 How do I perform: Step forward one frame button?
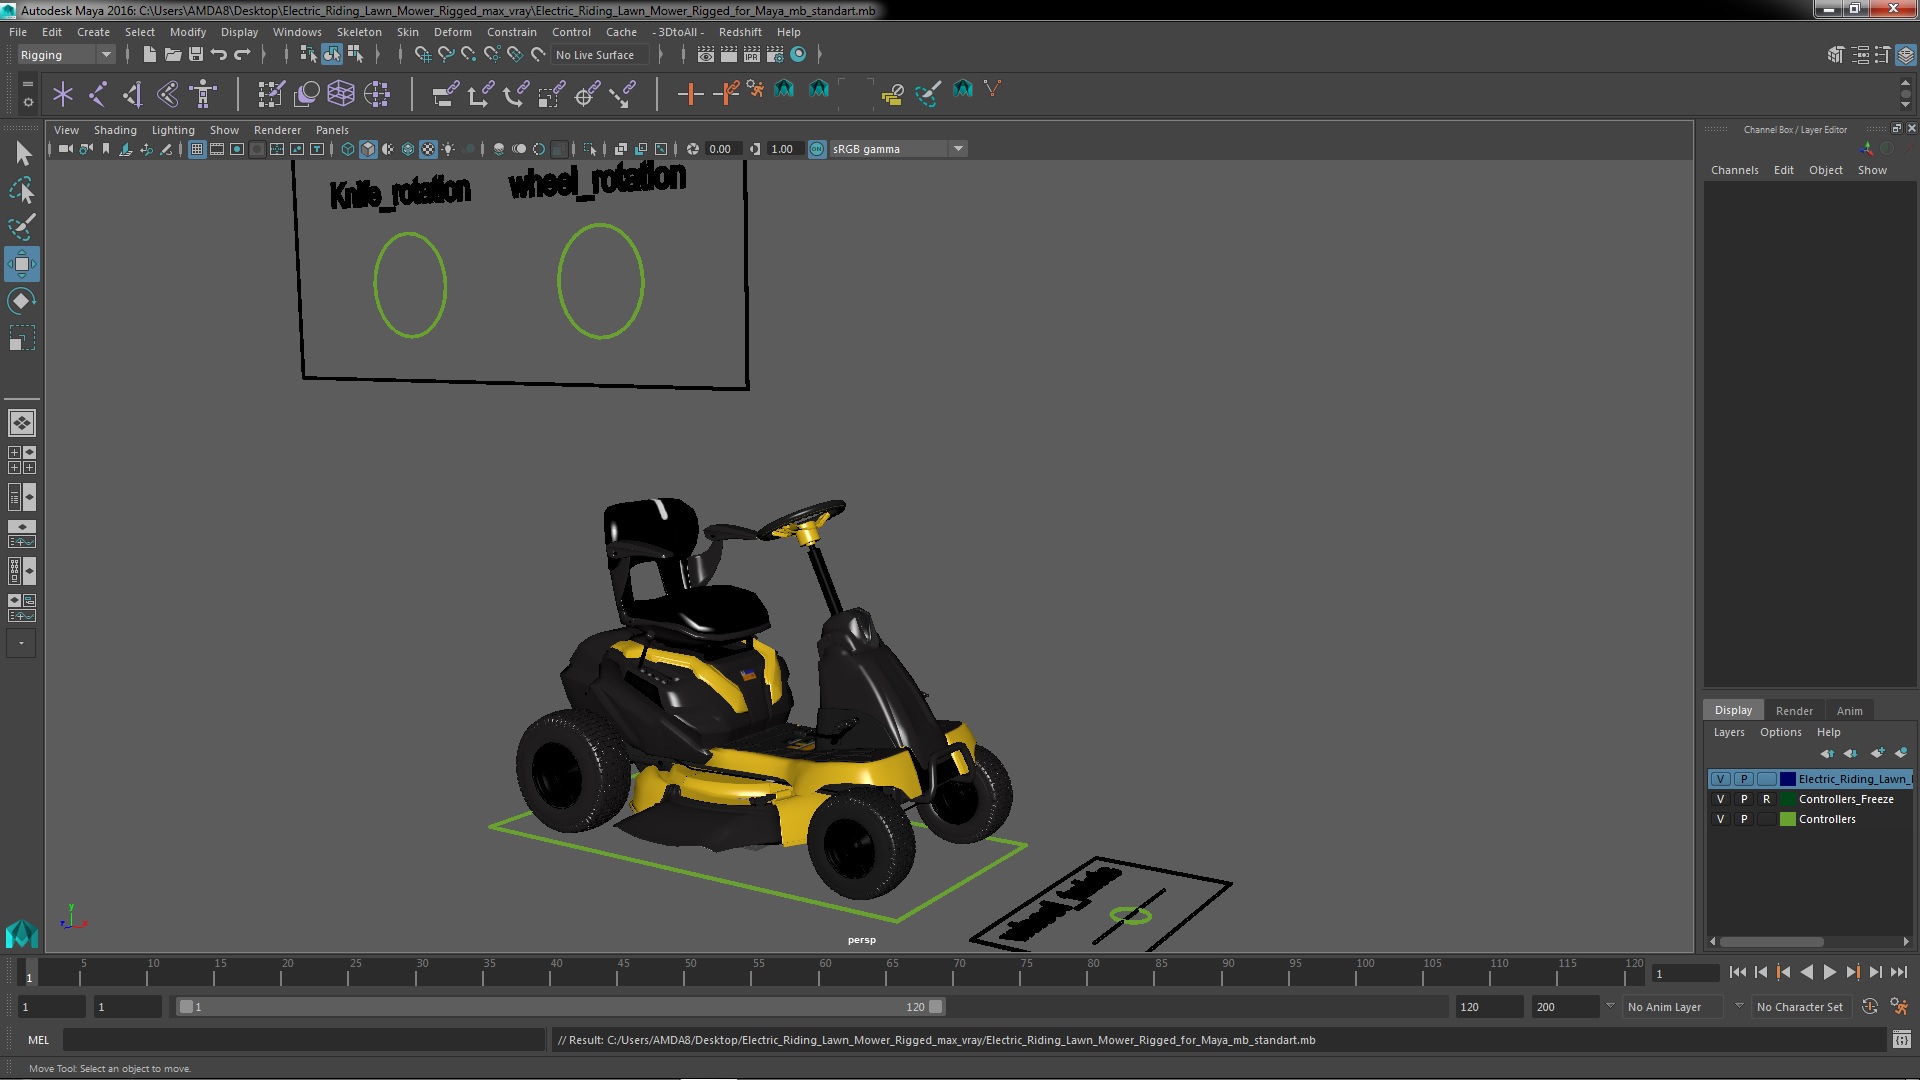tap(1876, 972)
